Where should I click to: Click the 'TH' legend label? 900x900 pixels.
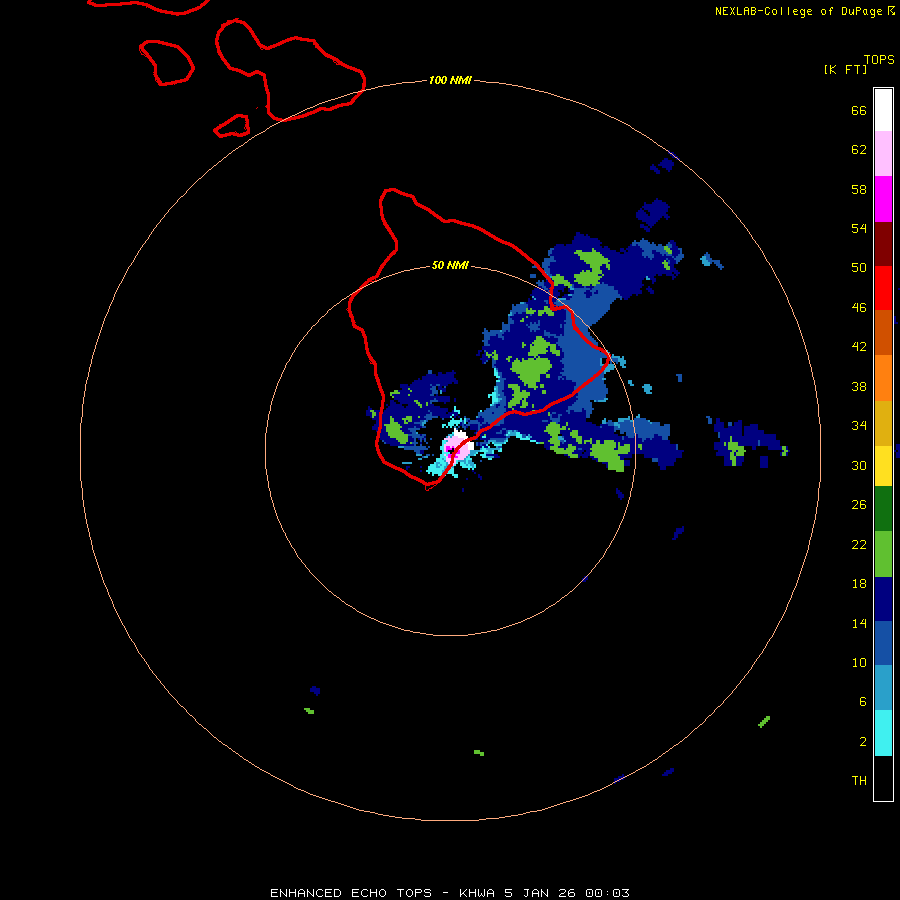[x=859, y=781]
